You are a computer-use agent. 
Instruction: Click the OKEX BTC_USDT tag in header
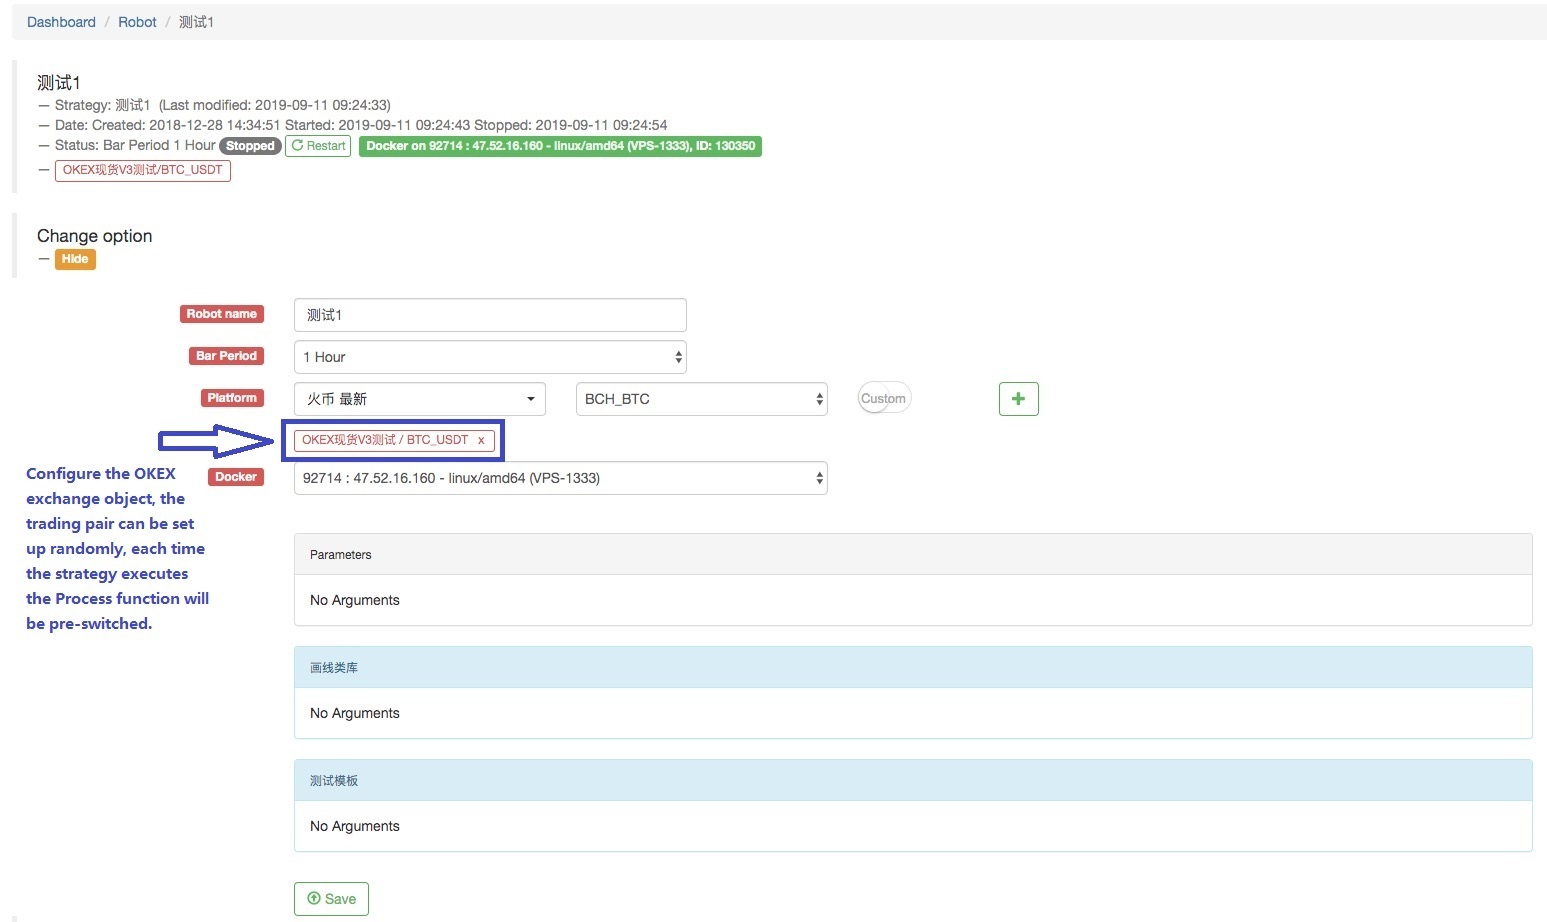[x=143, y=170]
